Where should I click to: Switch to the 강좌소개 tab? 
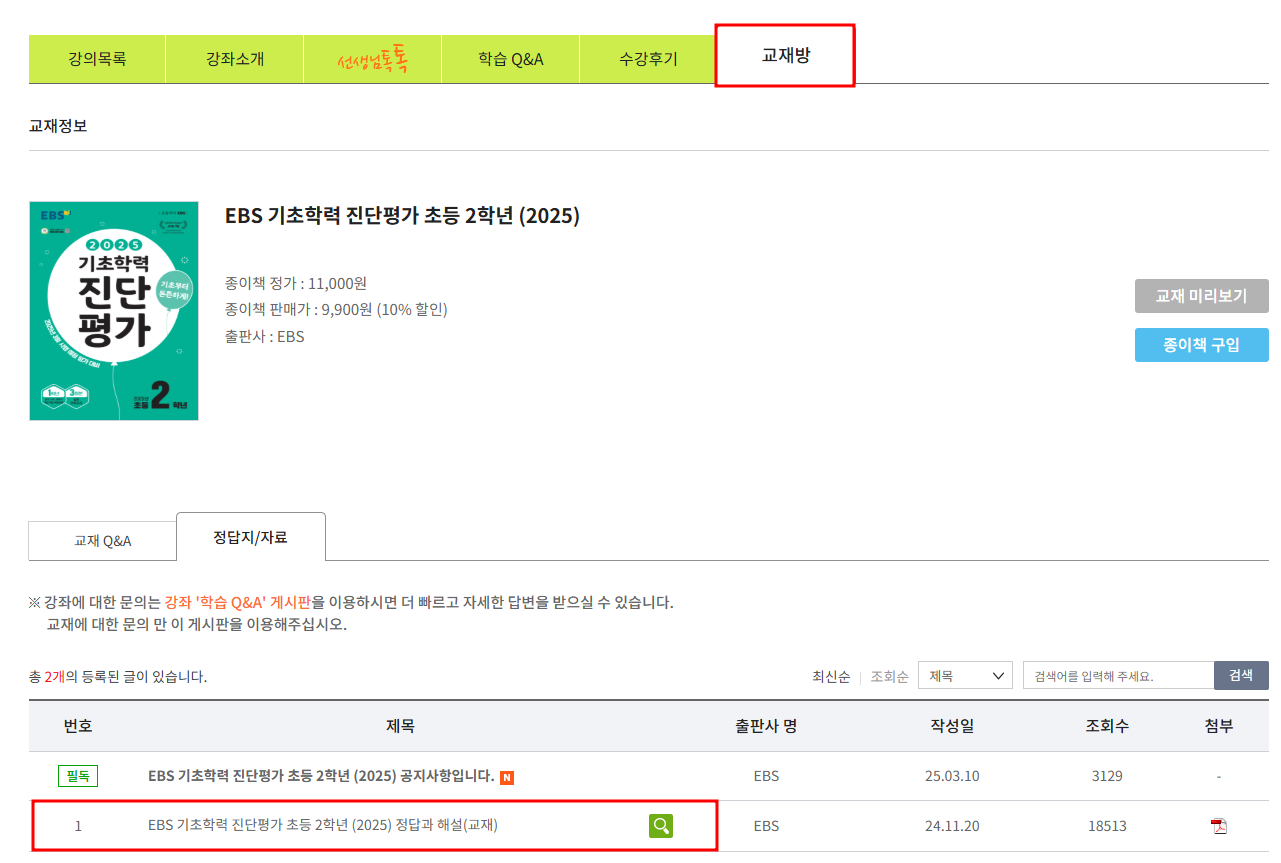[x=235, y=59]
